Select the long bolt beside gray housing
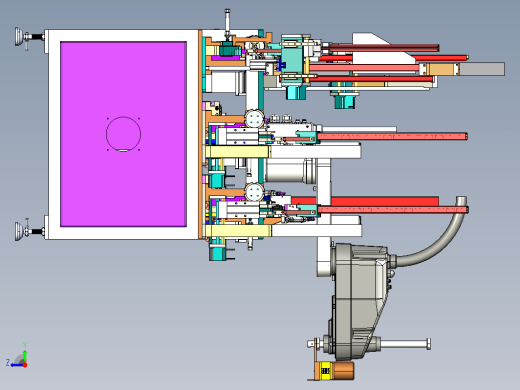 tap(405, 344)
